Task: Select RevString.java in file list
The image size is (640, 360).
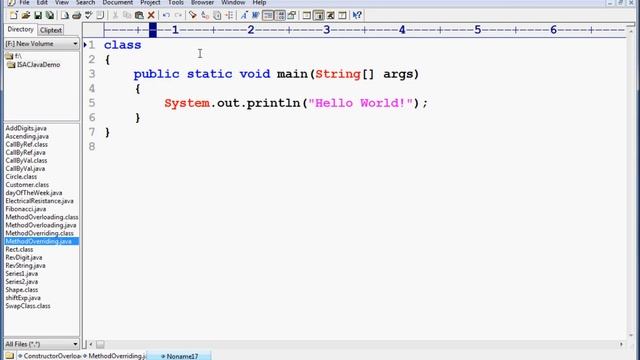Action: (x=25, y=265)
